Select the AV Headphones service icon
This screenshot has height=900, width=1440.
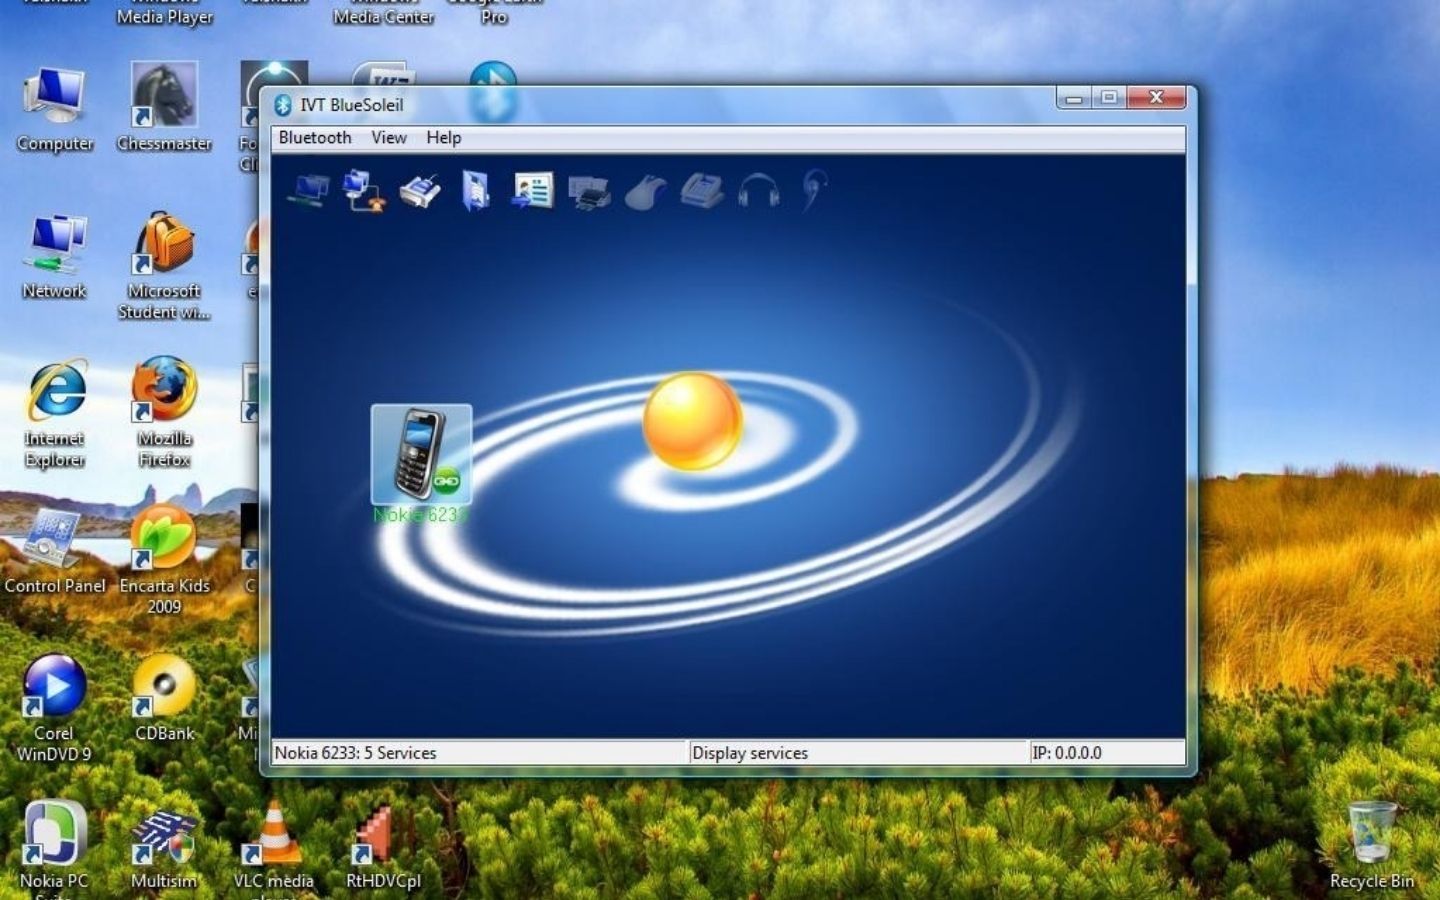[x=758, y=190]
